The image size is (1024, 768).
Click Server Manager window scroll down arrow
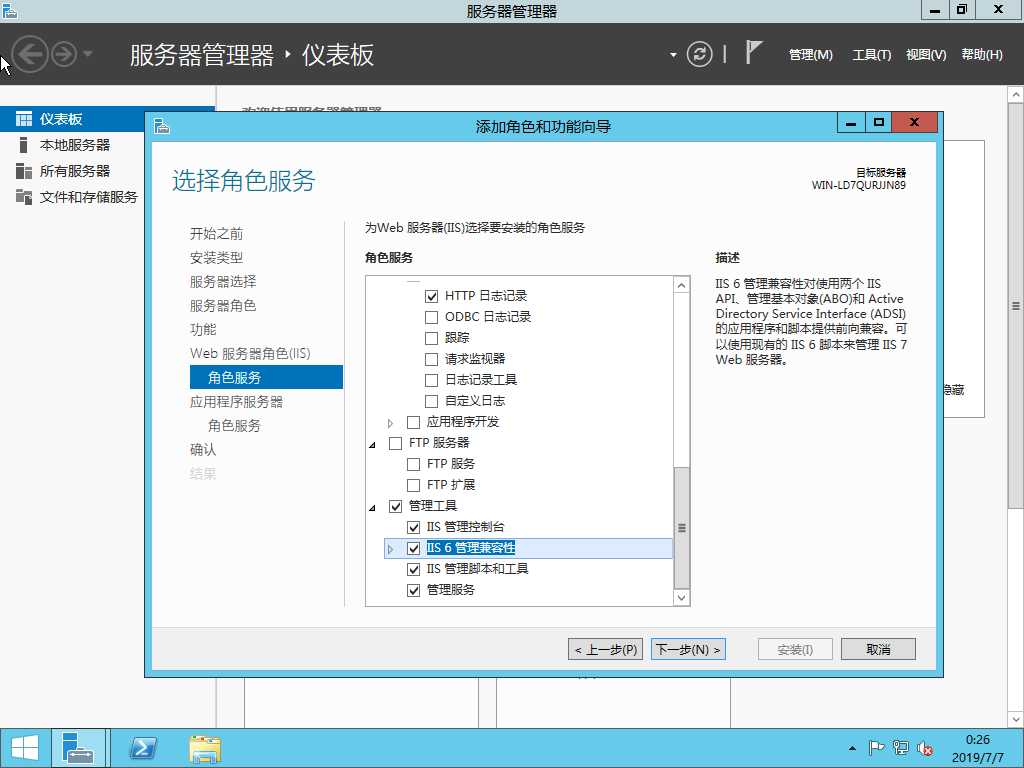pos(1016,720)
